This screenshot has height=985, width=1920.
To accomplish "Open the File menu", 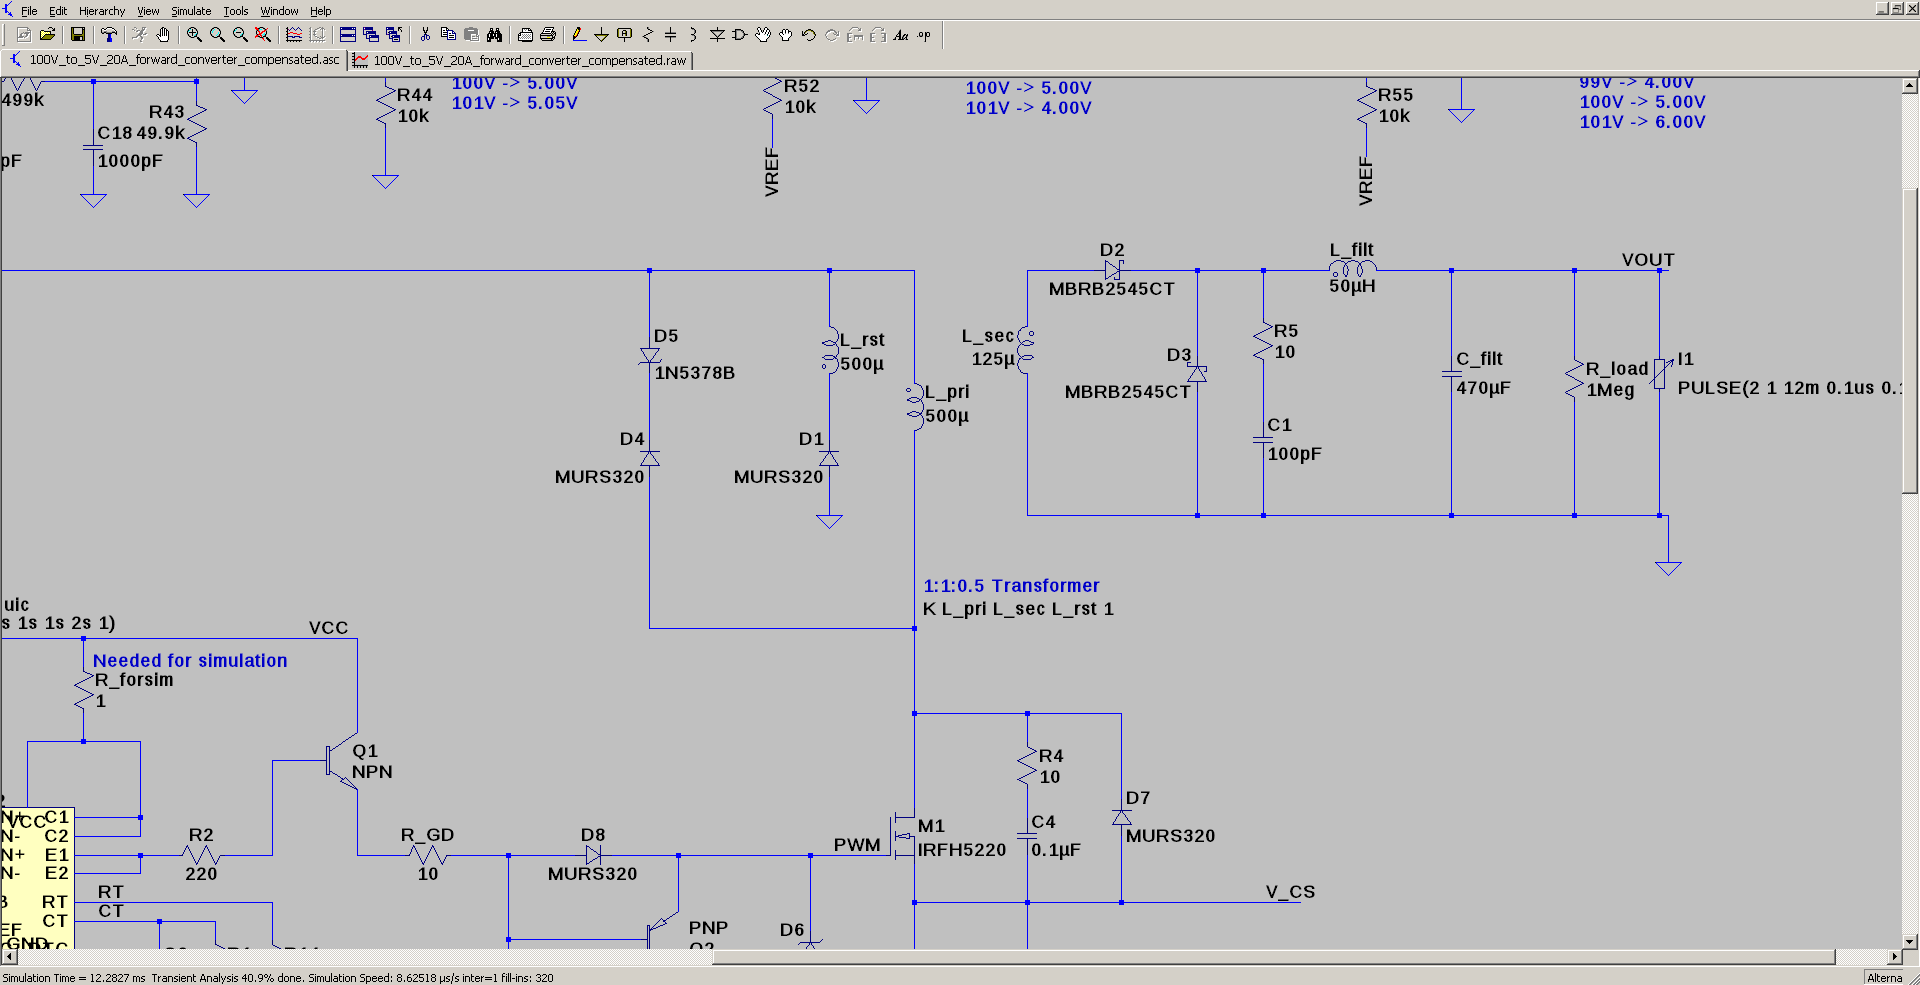I will click(x=29, y=11).
